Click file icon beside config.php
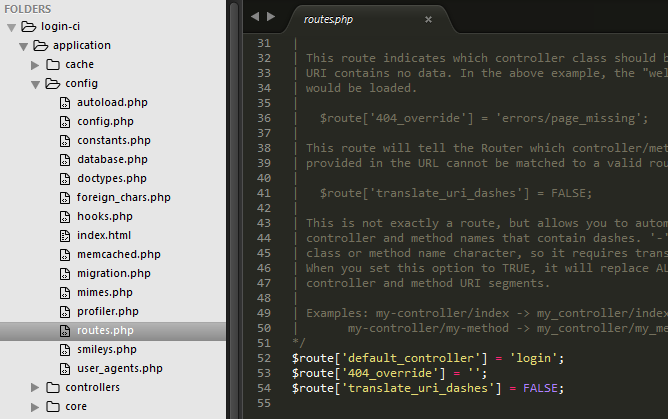Screen dimensions: 668x419 point(65,122)
